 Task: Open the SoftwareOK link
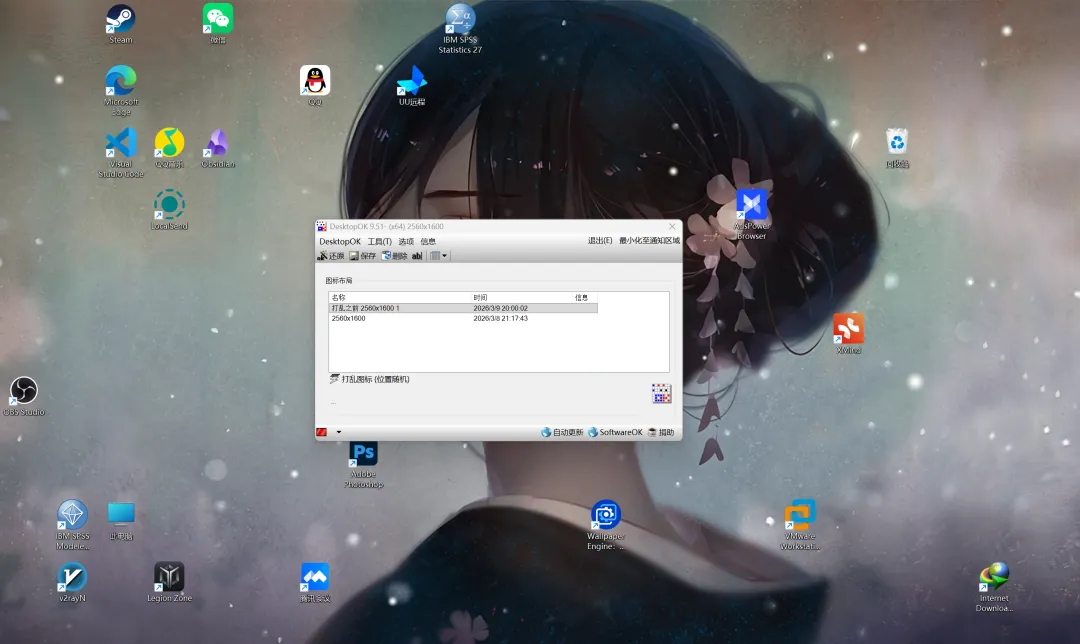coord(615,432)
